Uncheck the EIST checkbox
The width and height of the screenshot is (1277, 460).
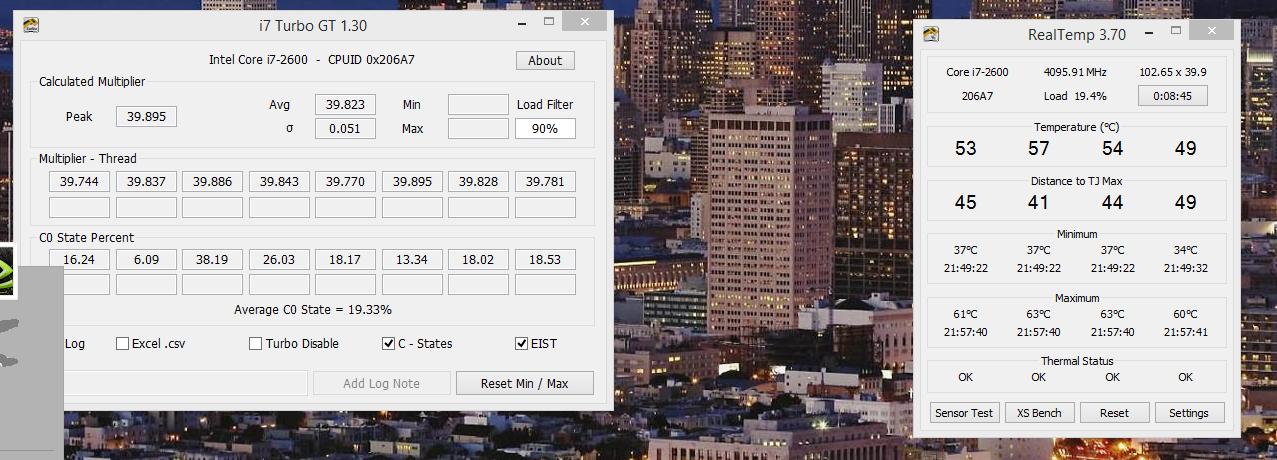tap(521, 343)
